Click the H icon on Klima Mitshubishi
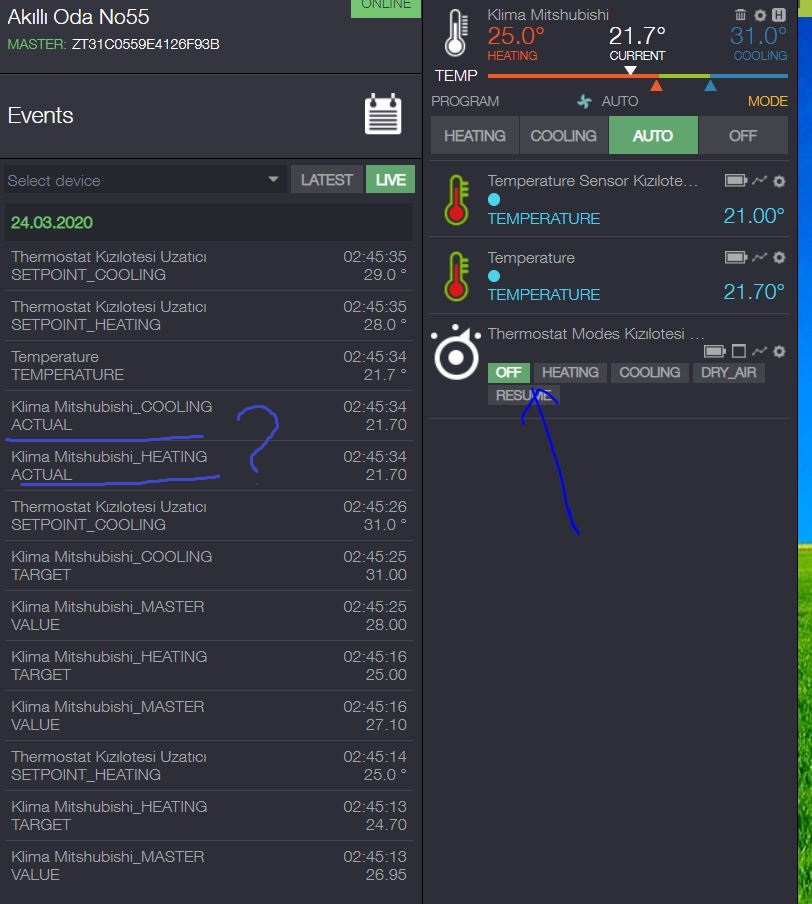The width and height of the screenshot is (812, 904). (779, 15)
